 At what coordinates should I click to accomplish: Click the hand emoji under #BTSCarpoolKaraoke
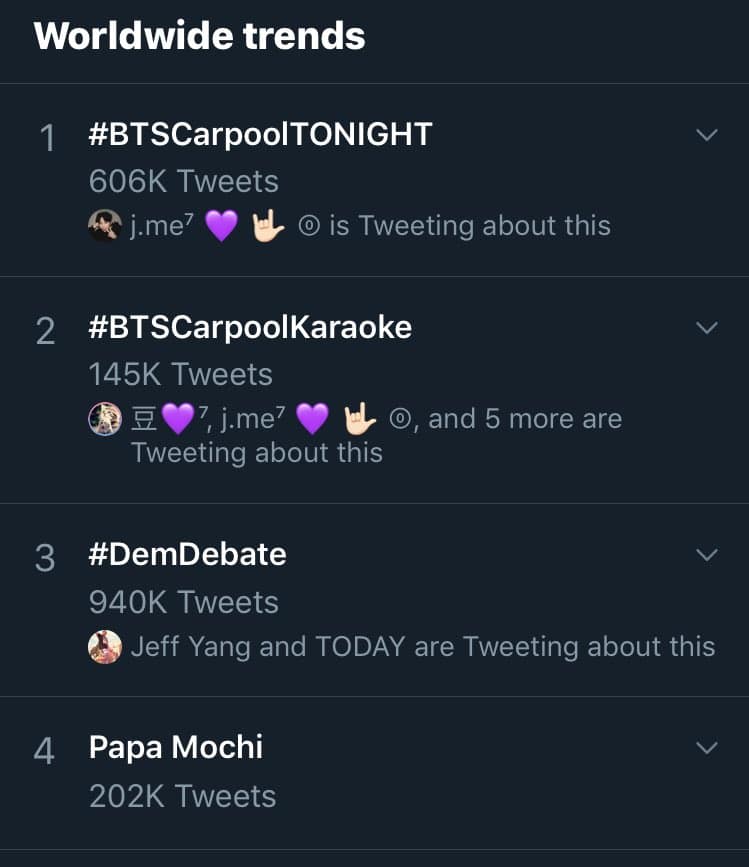click(358, 420)
